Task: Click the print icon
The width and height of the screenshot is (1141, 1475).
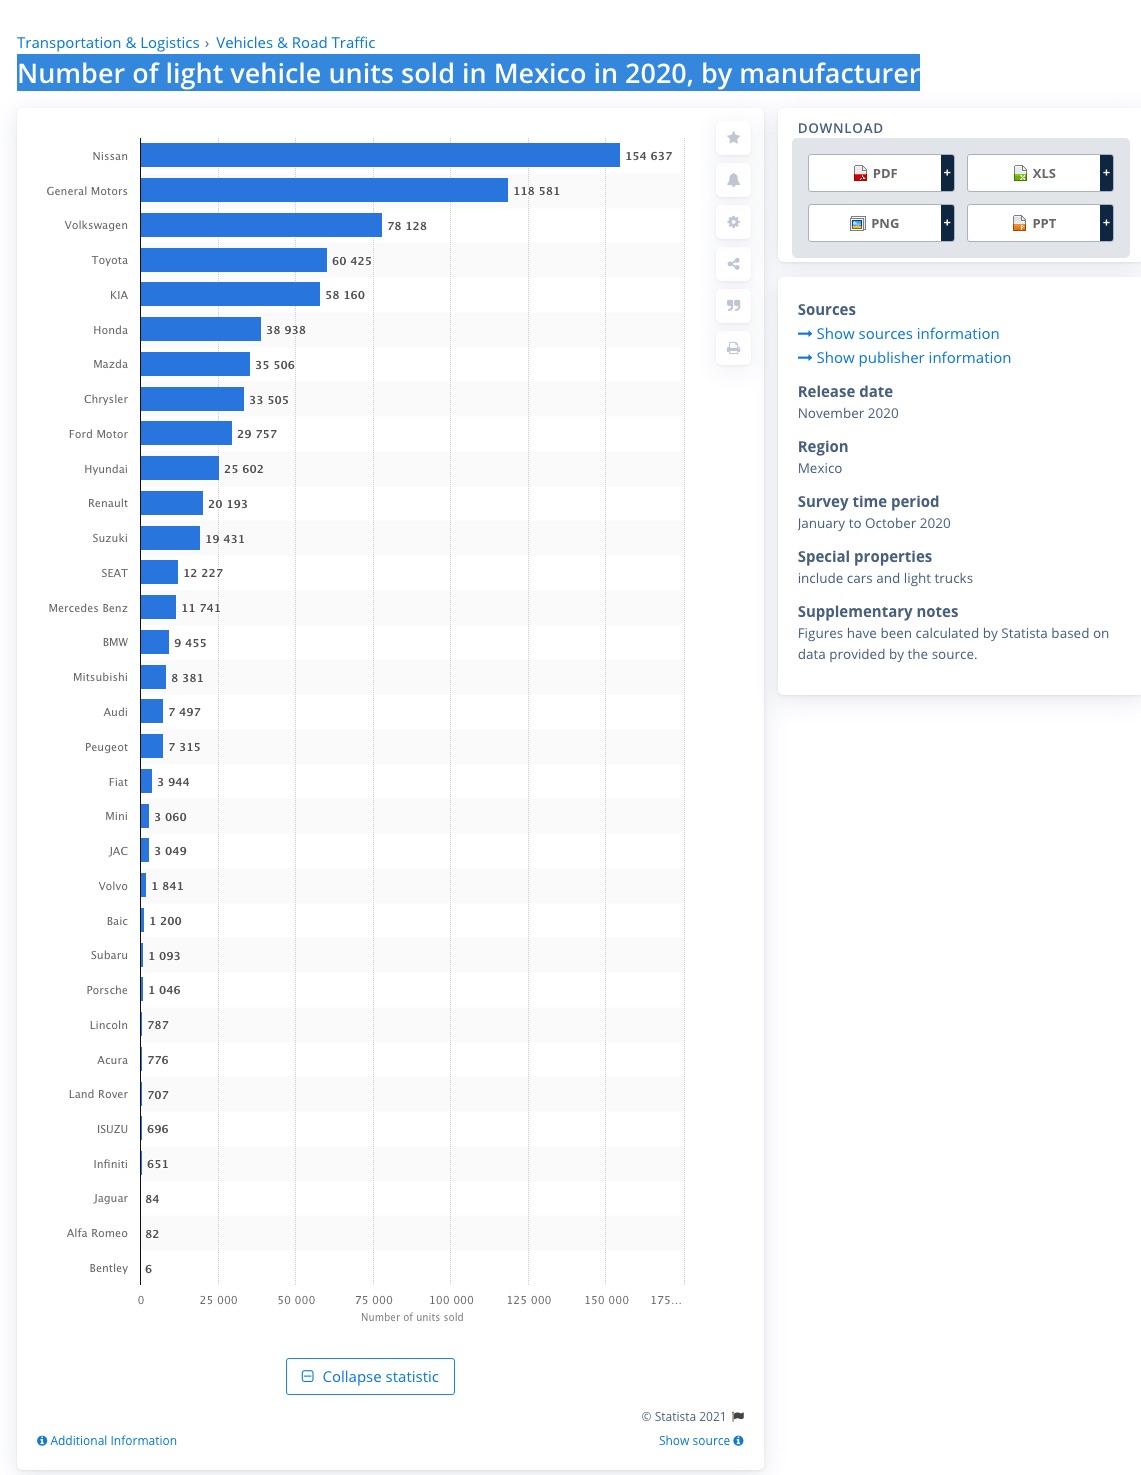Action: 733,348
